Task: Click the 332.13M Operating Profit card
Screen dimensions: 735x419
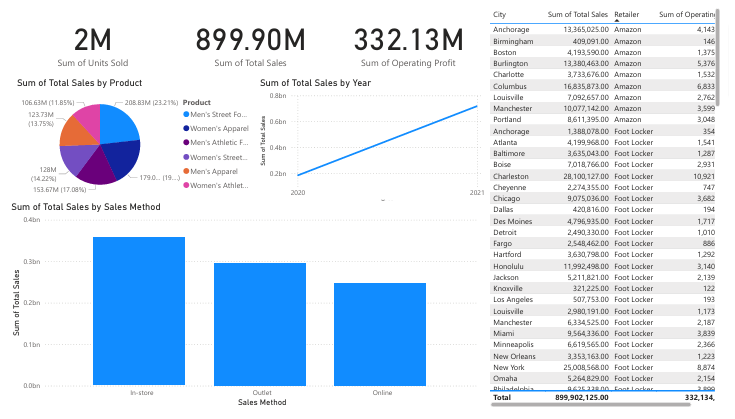Action: click(410, 48)
